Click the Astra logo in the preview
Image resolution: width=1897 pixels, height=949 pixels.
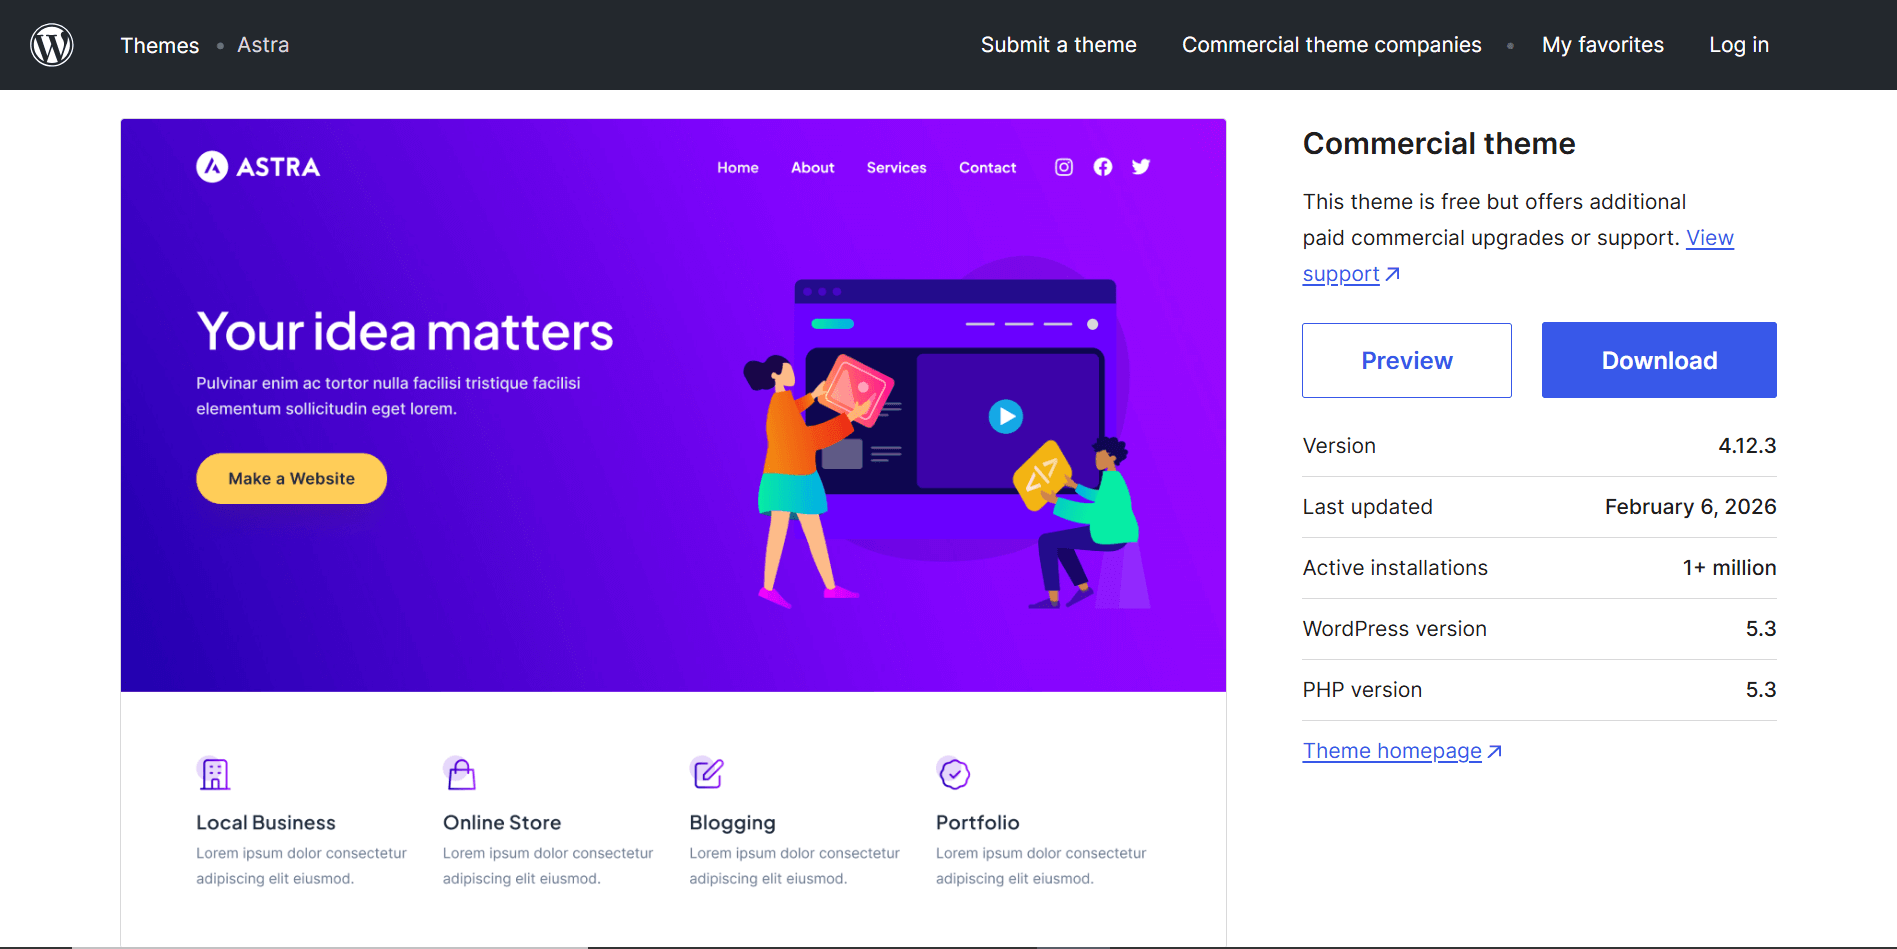point(258,167)
